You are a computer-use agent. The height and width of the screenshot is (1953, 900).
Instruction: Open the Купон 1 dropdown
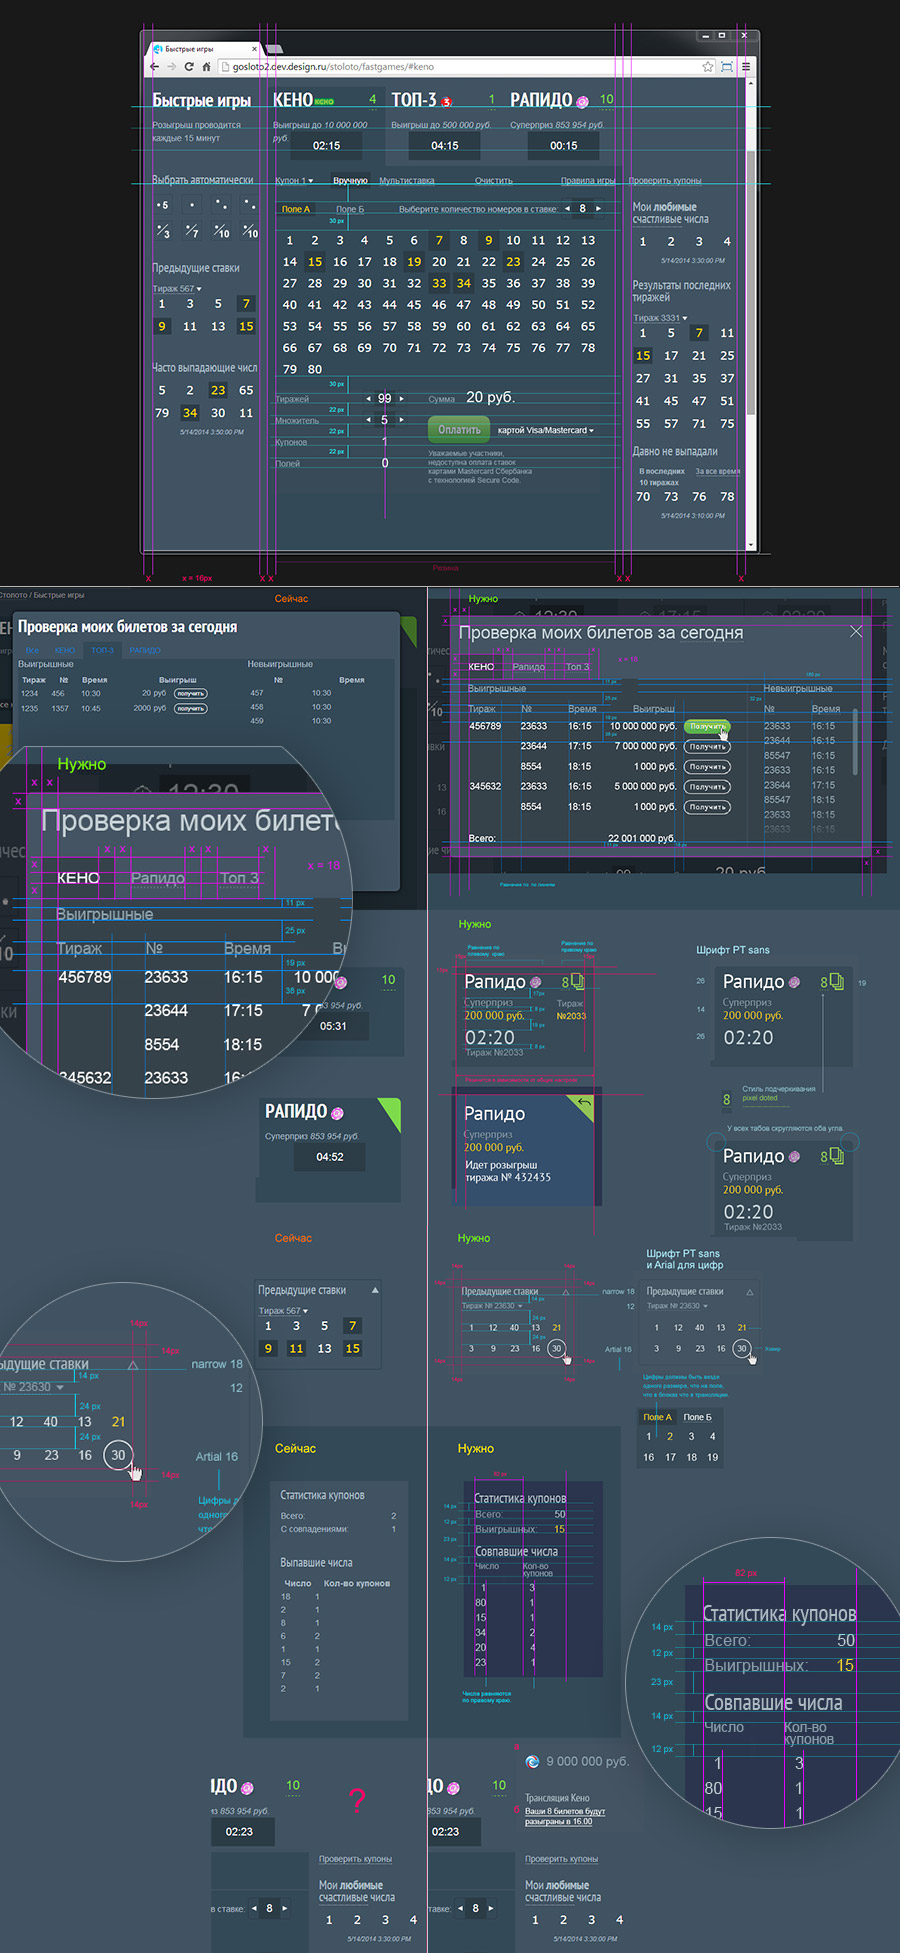[294, 181]
